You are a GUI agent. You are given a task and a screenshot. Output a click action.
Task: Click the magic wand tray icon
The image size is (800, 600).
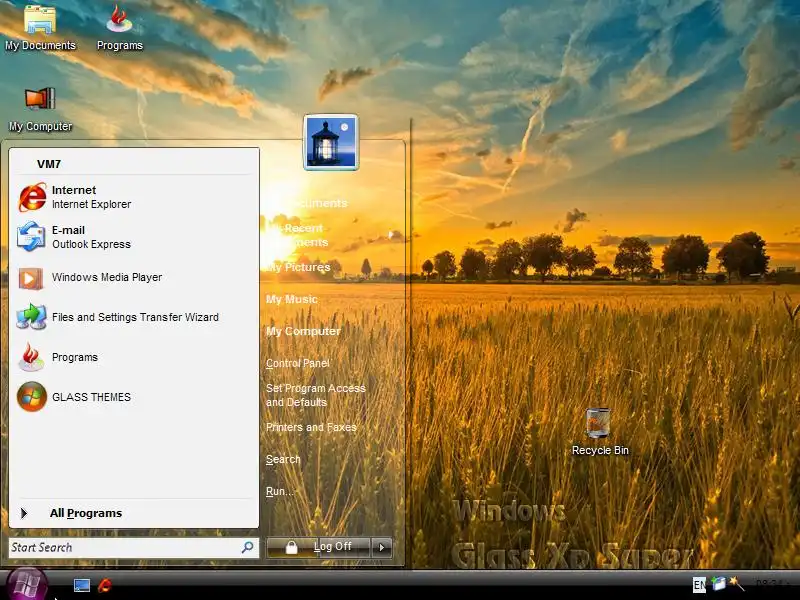tap(736, 583)
